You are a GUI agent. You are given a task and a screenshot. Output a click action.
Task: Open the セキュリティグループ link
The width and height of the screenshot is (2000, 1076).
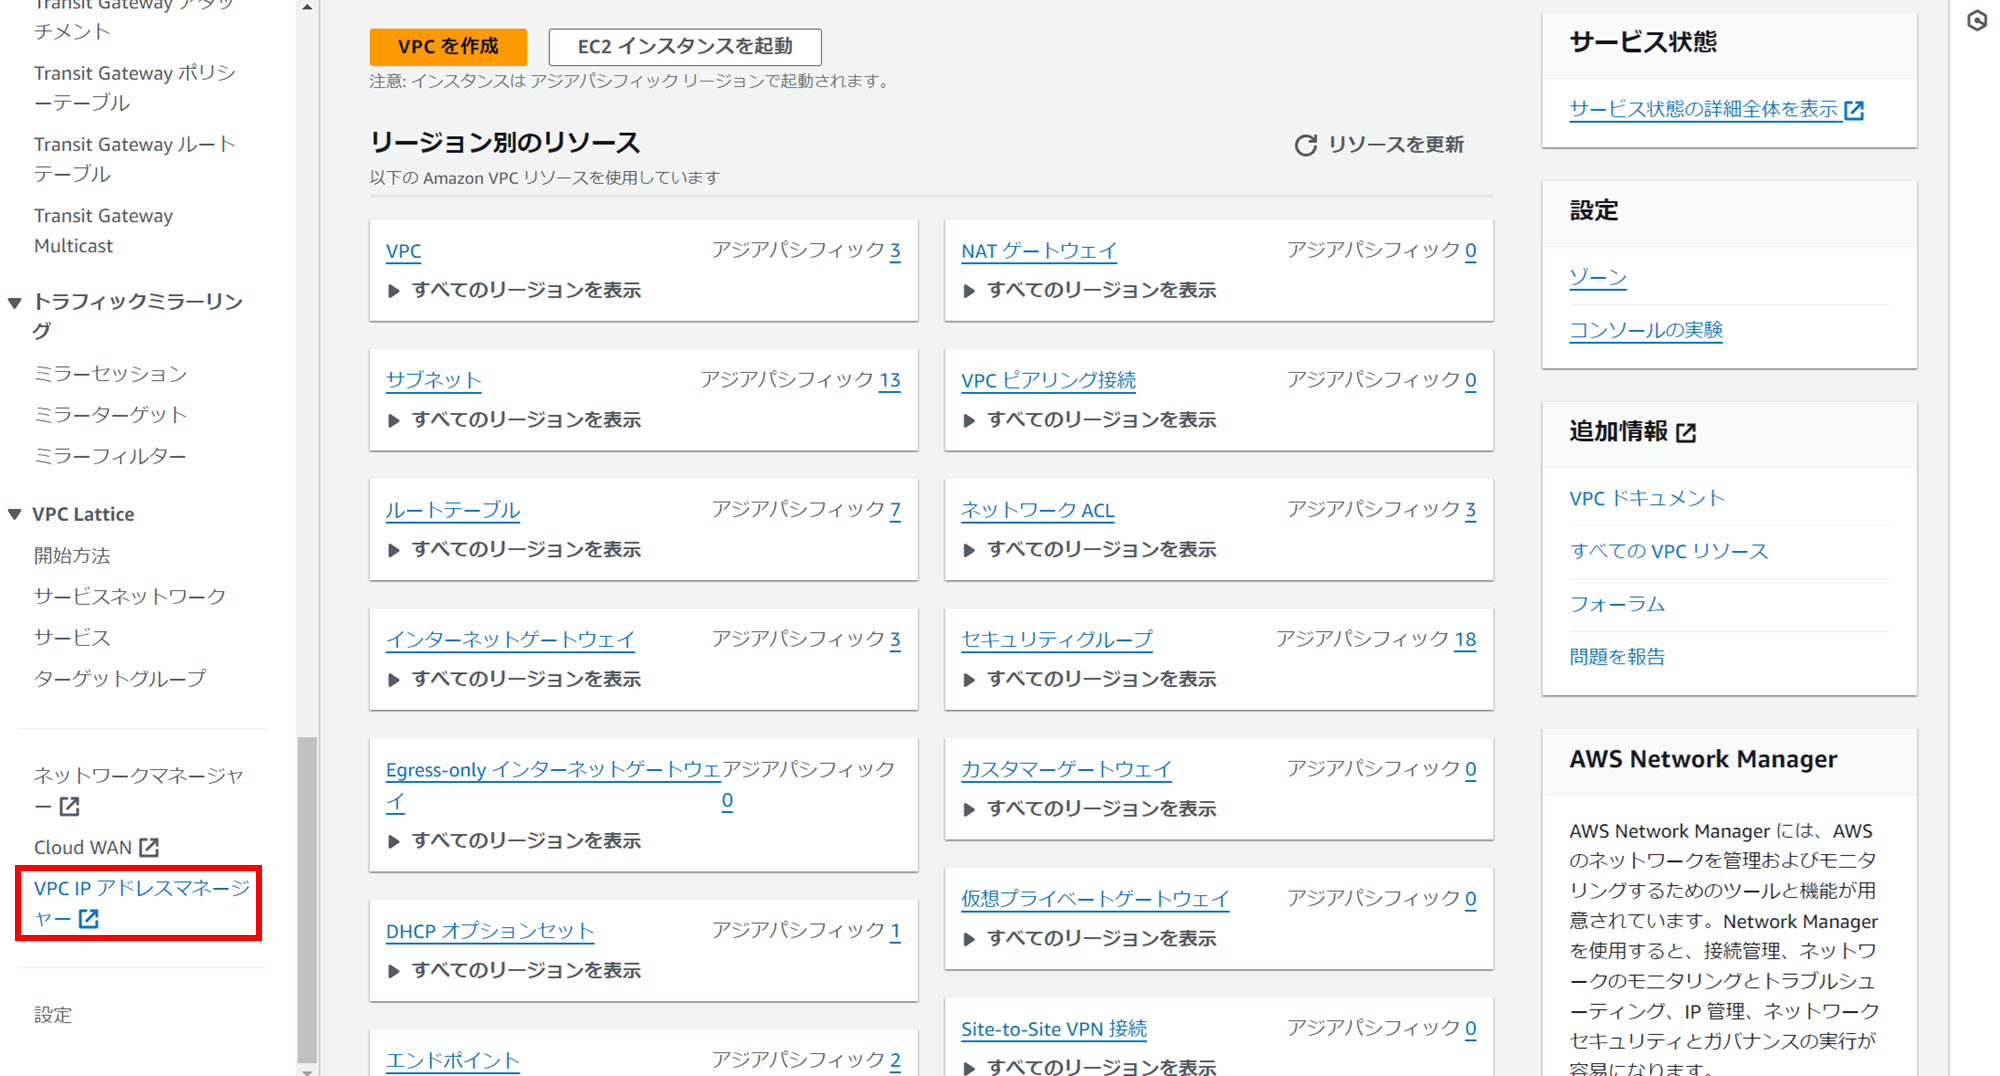[1057, 640]
